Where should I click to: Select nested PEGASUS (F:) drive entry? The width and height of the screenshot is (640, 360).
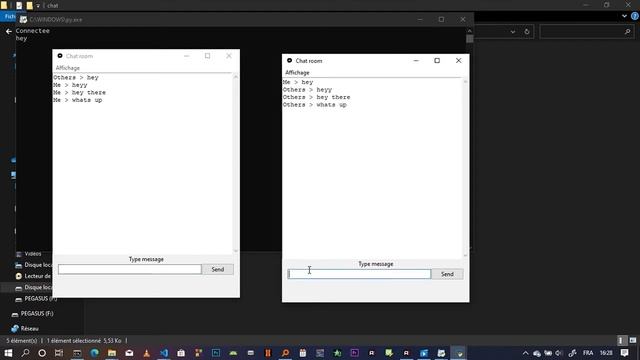(40, 299)
